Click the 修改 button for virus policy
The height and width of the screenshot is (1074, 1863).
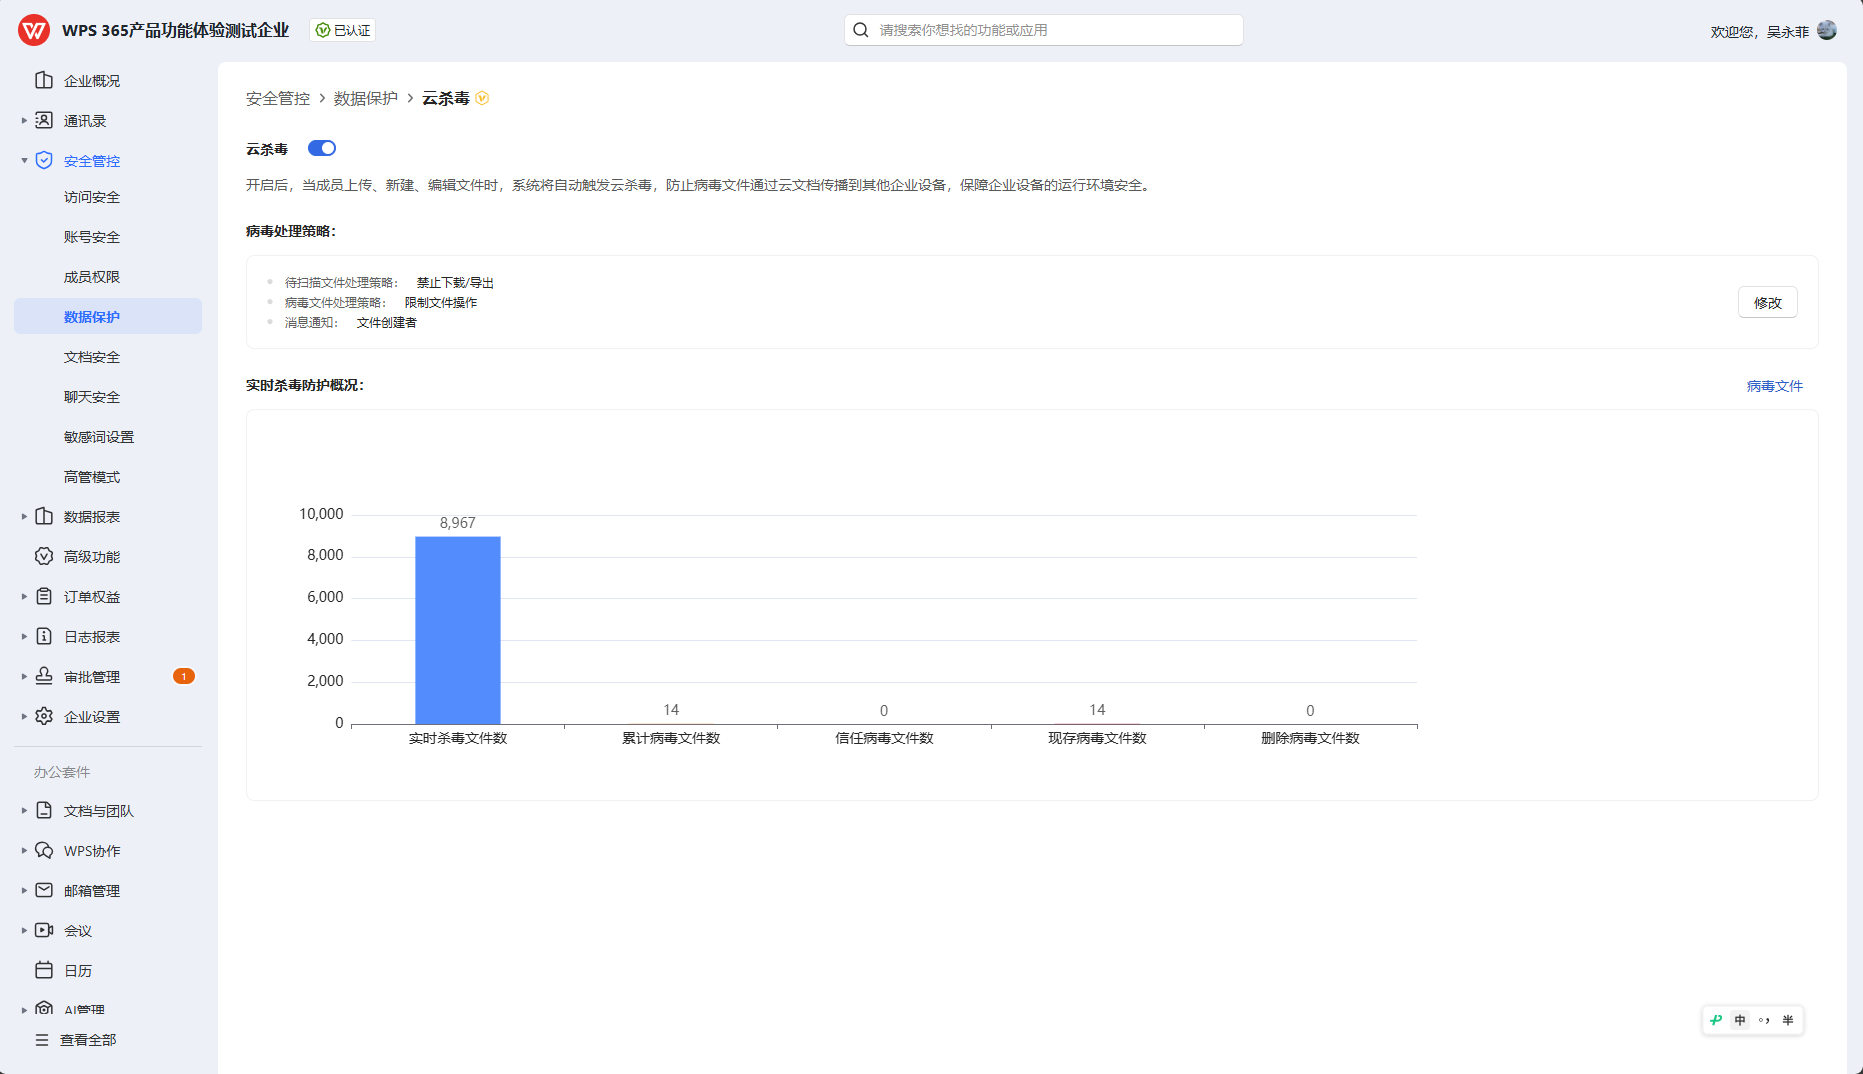tap(1767, 302)
